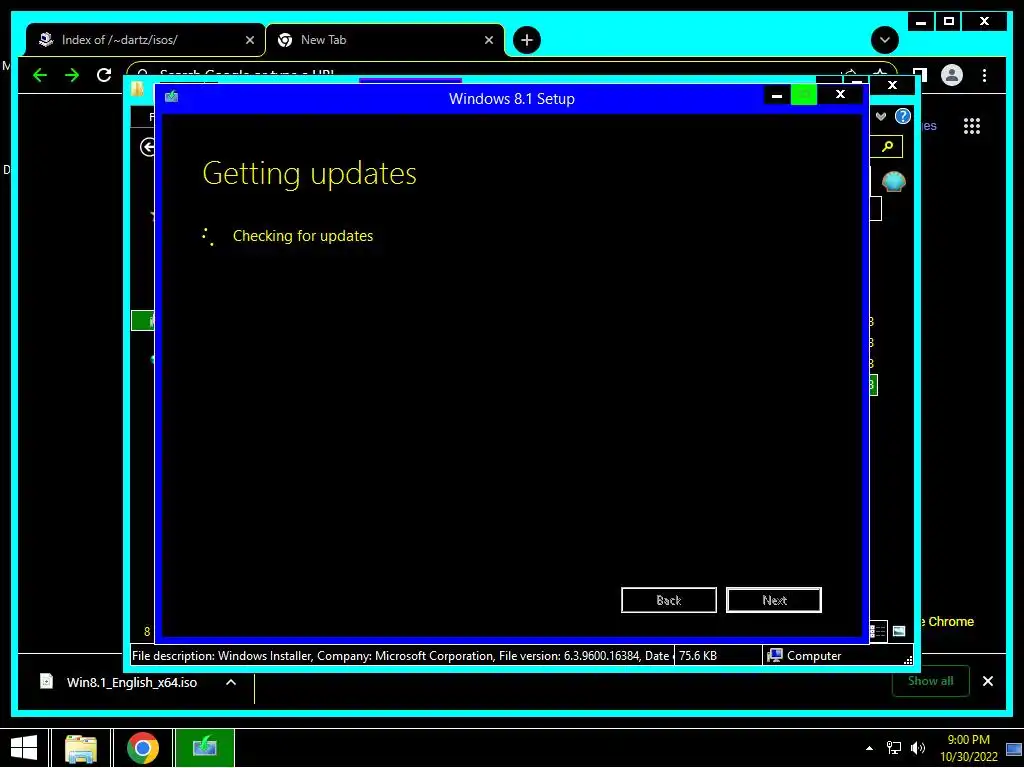This screenshot has height=768, width=1024.
Task: Go back with Chrome back arrow
Action: click(40, 75)
